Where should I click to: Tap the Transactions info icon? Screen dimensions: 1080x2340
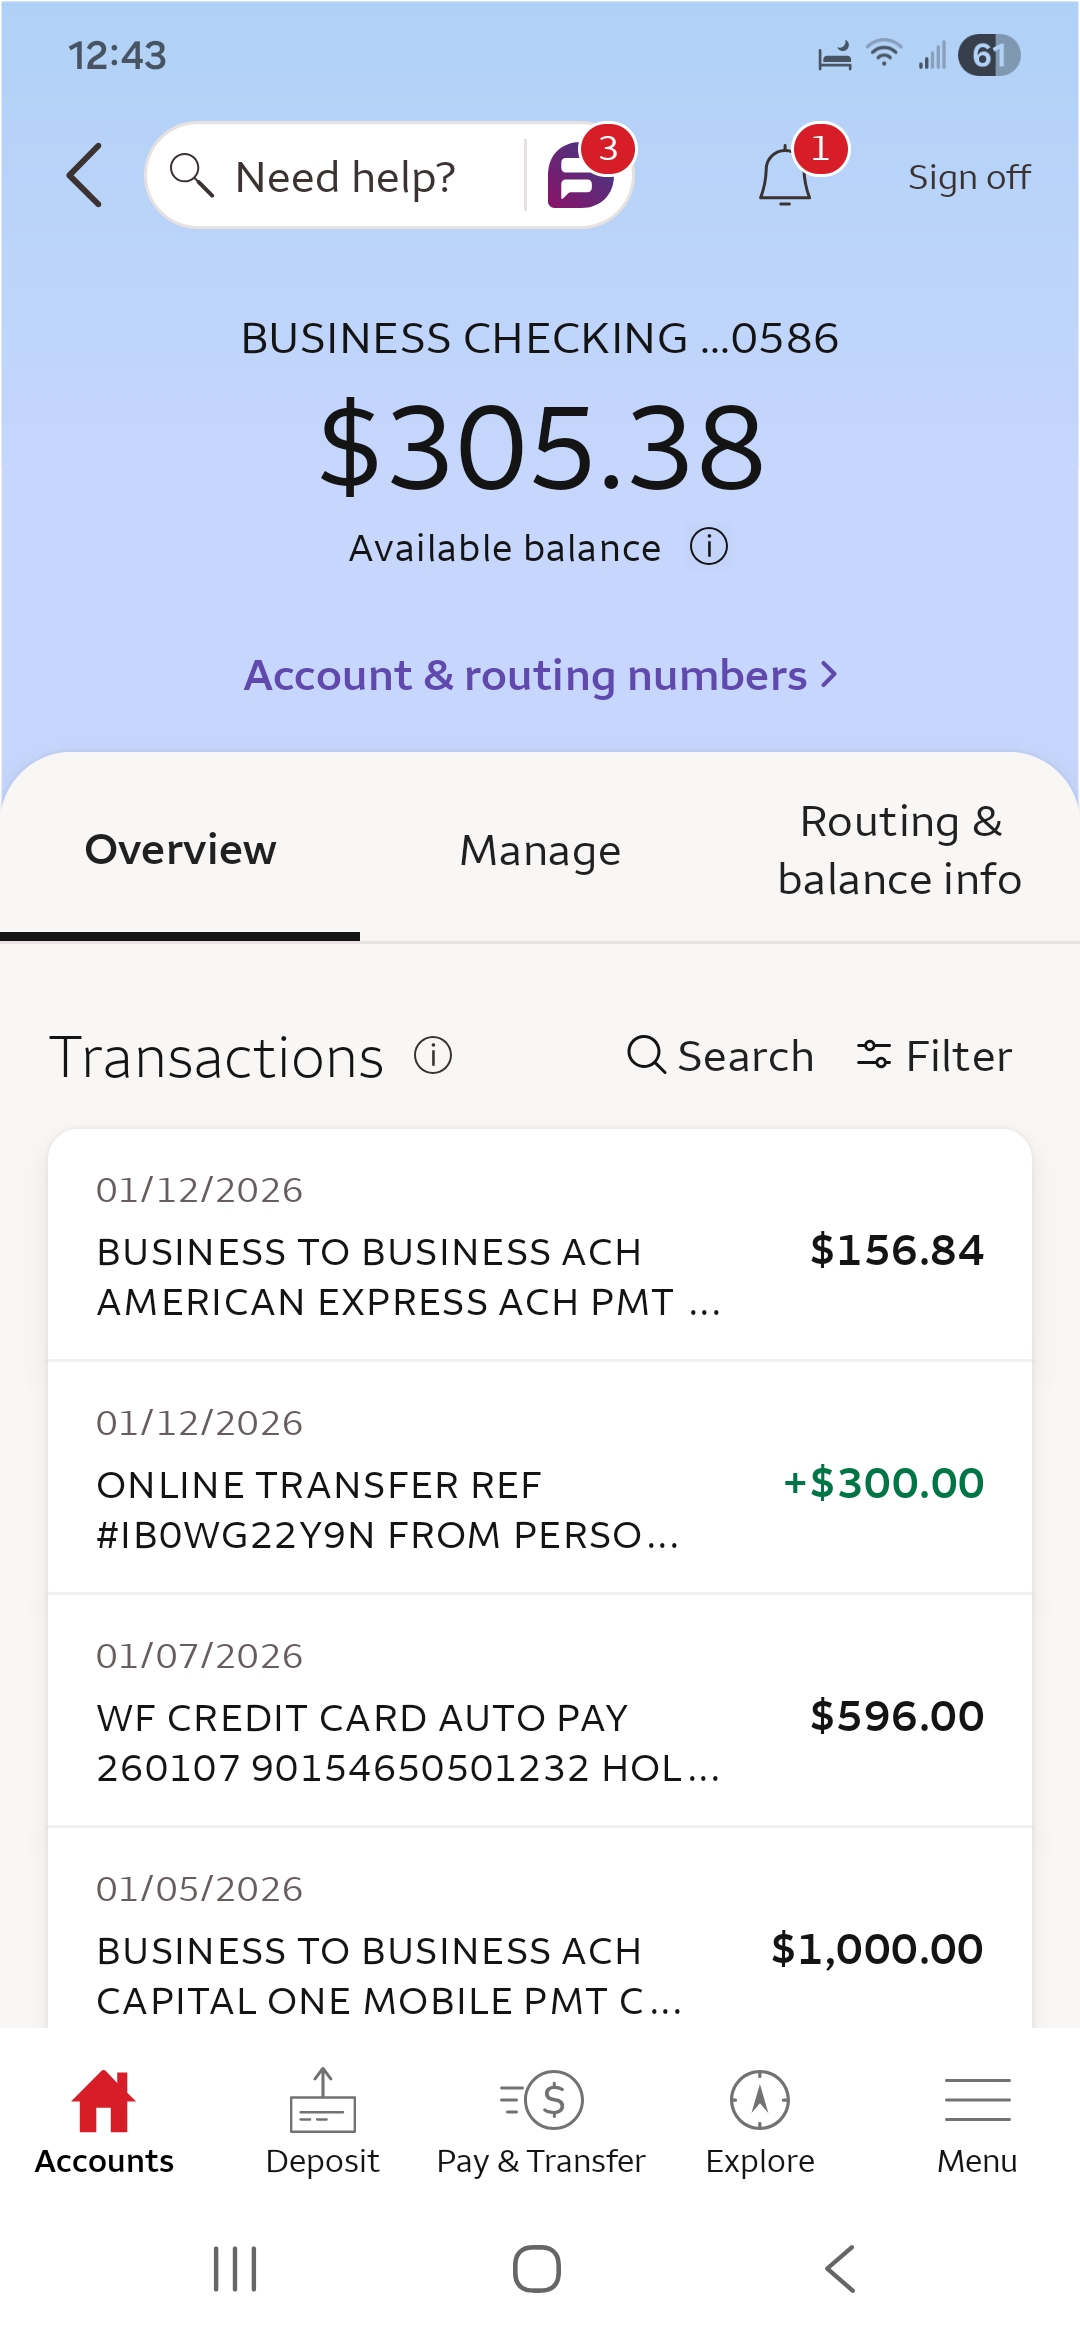click(x=433, y=1055)
